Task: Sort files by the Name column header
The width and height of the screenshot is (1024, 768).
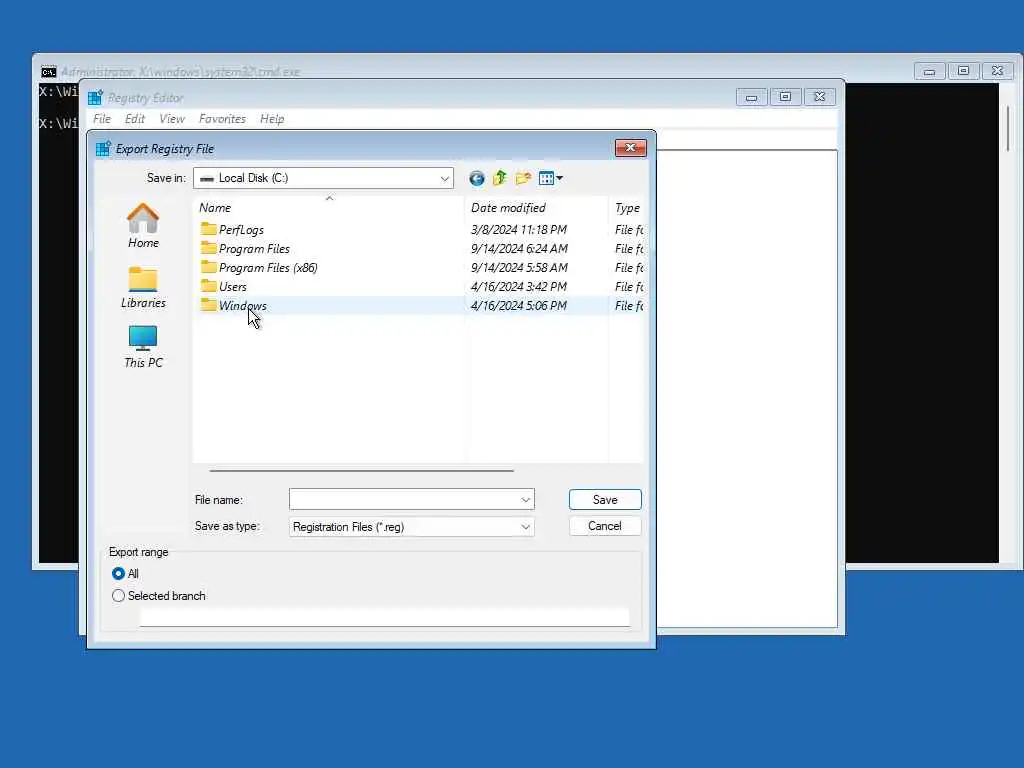Action: click(328, 208)
